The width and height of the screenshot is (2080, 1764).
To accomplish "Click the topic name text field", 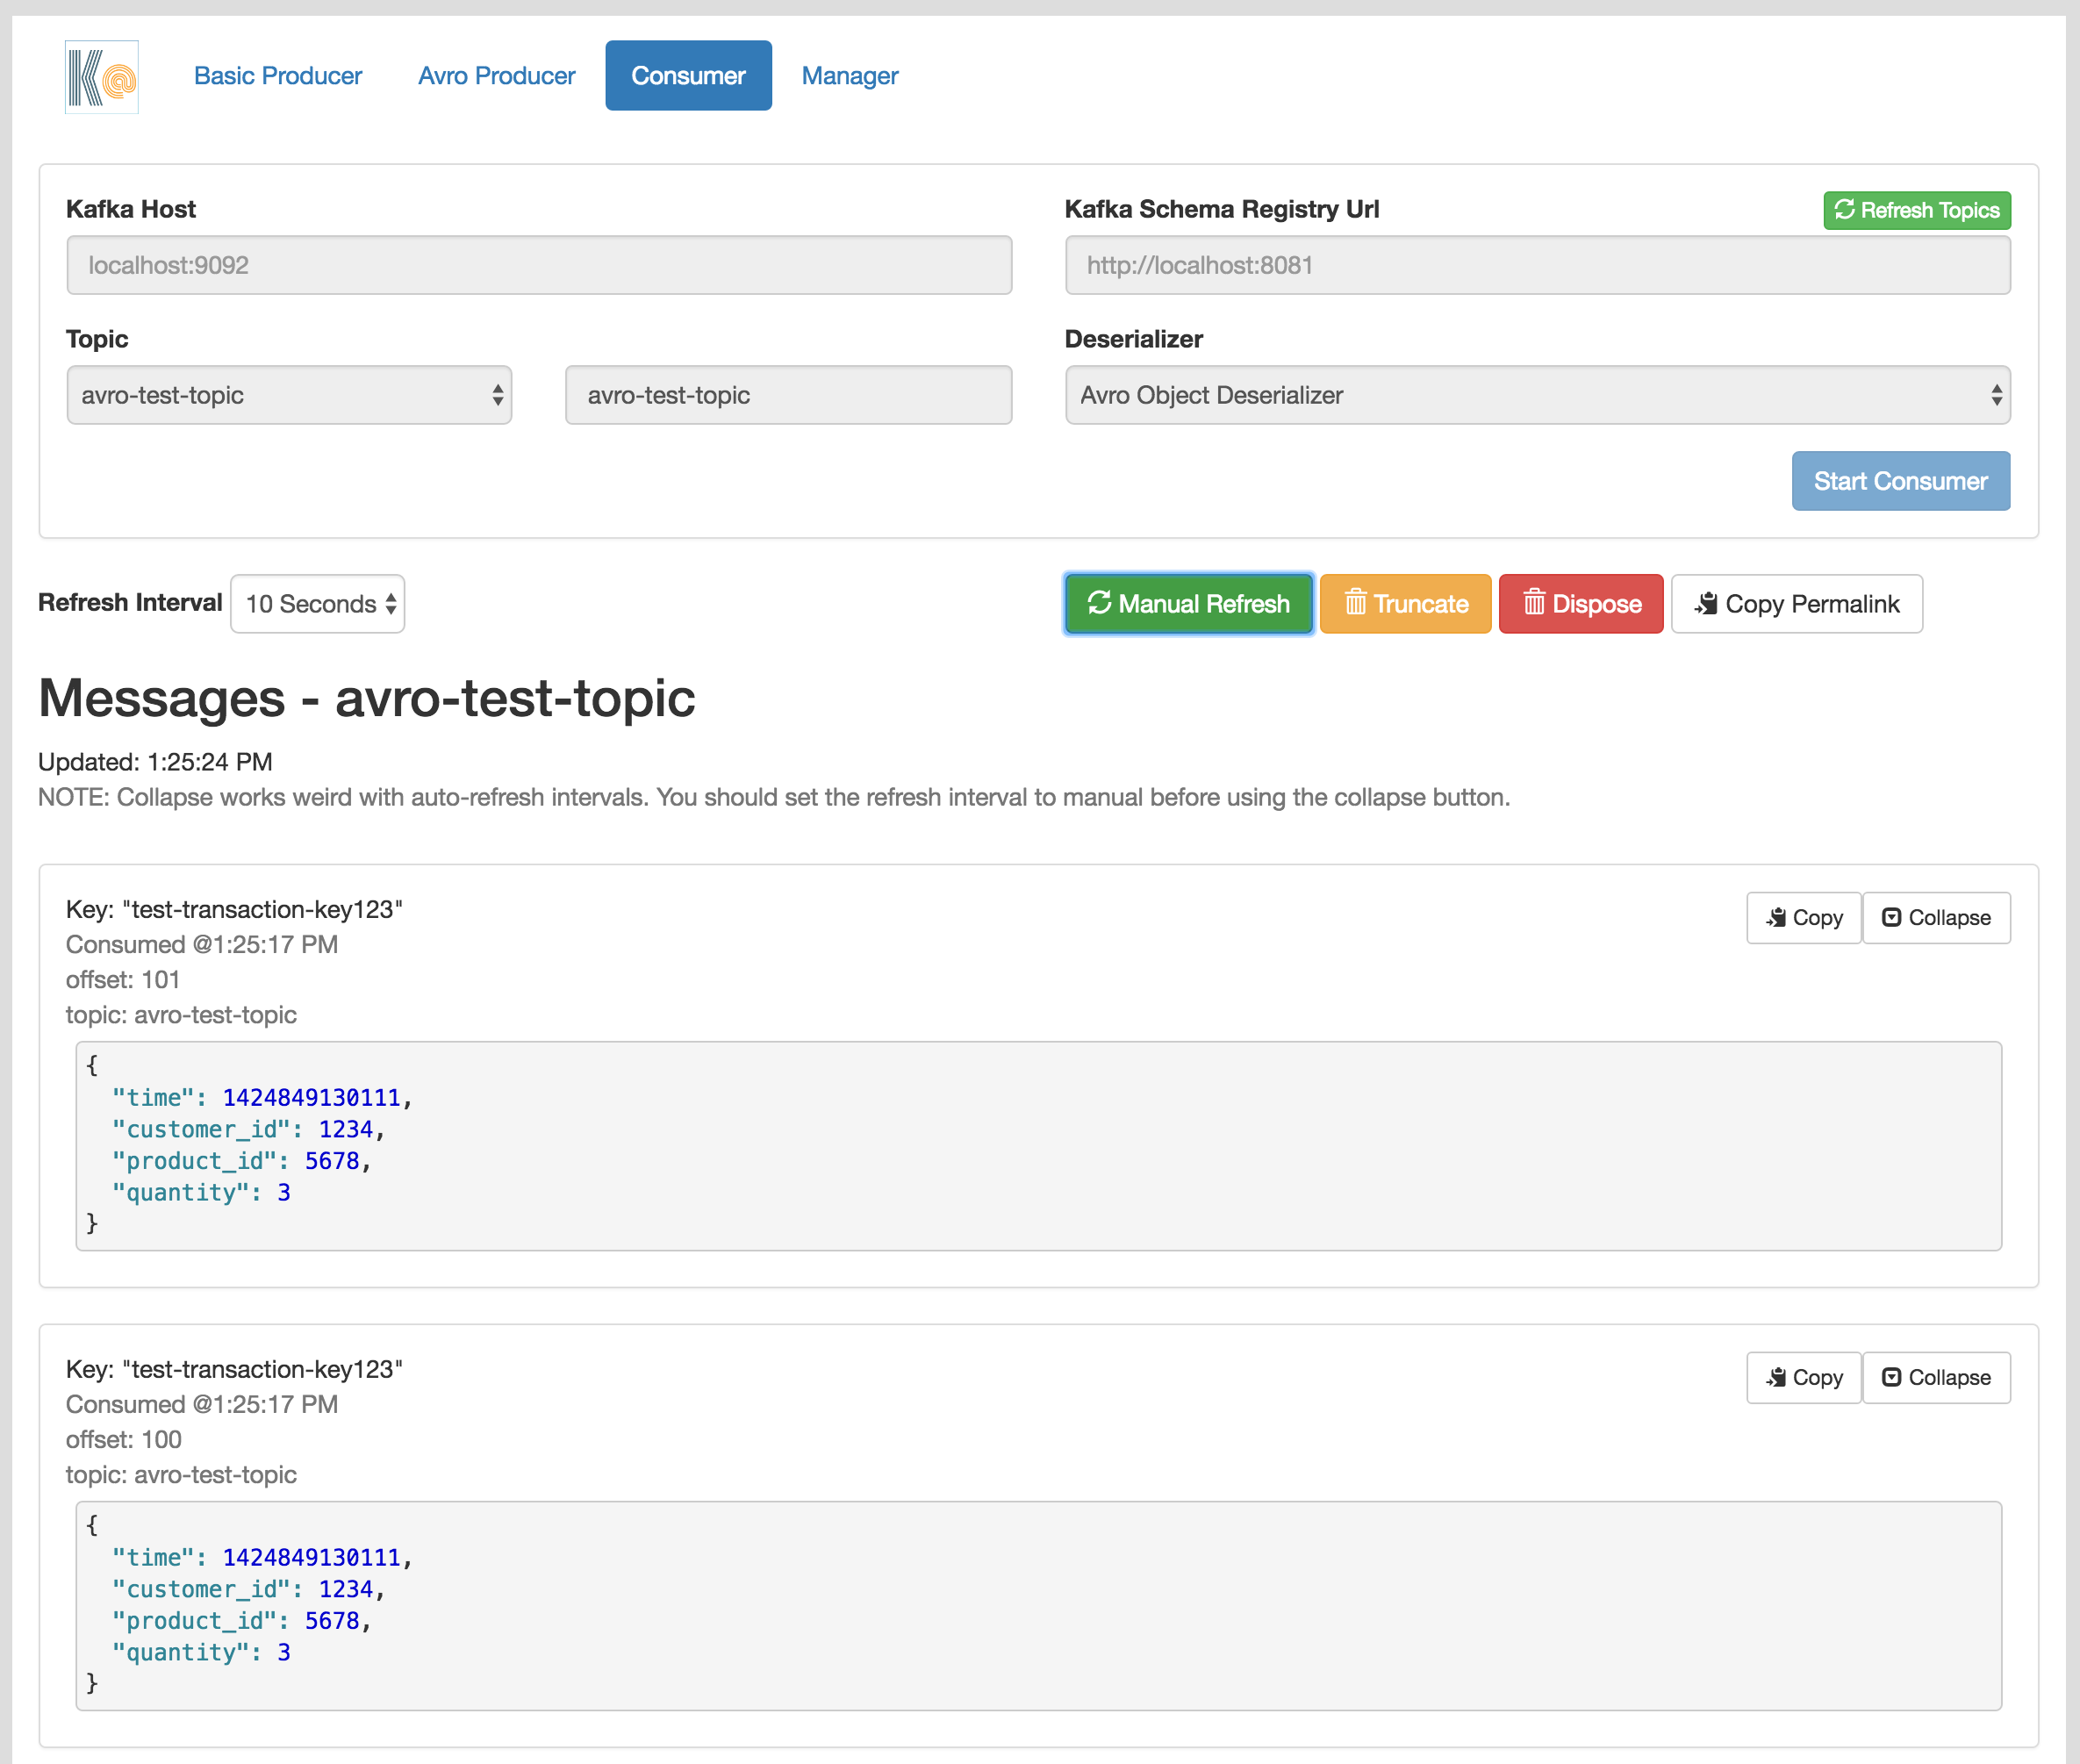I will click(x=788, y=395).
